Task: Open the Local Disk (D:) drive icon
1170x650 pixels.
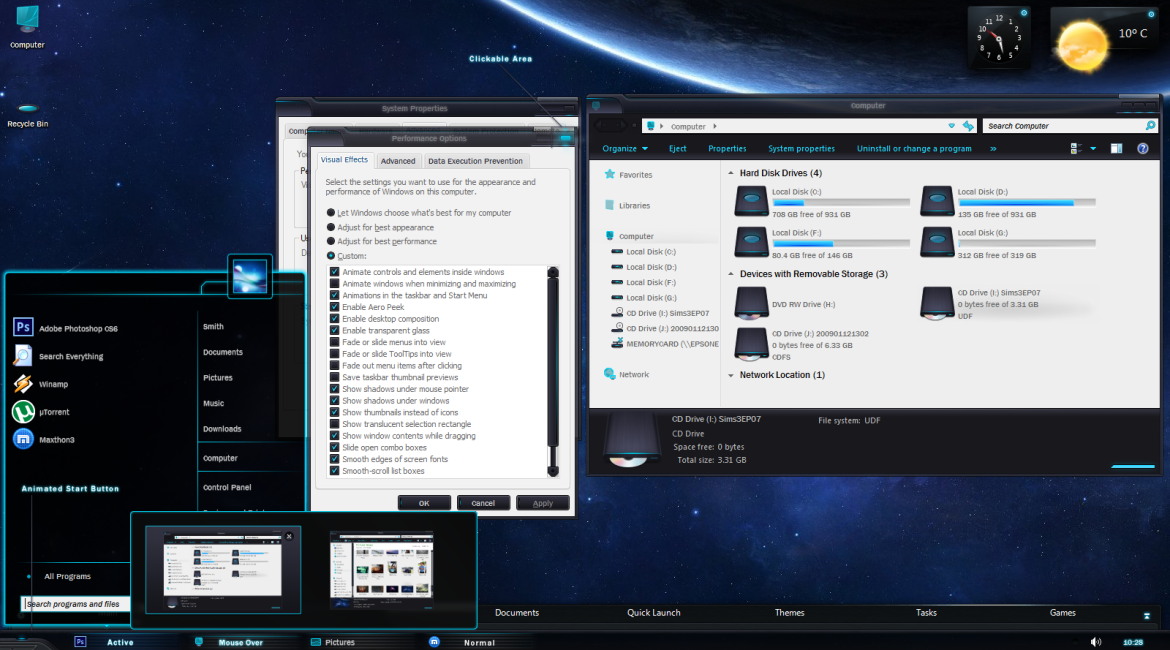Action: coord(937,202)
